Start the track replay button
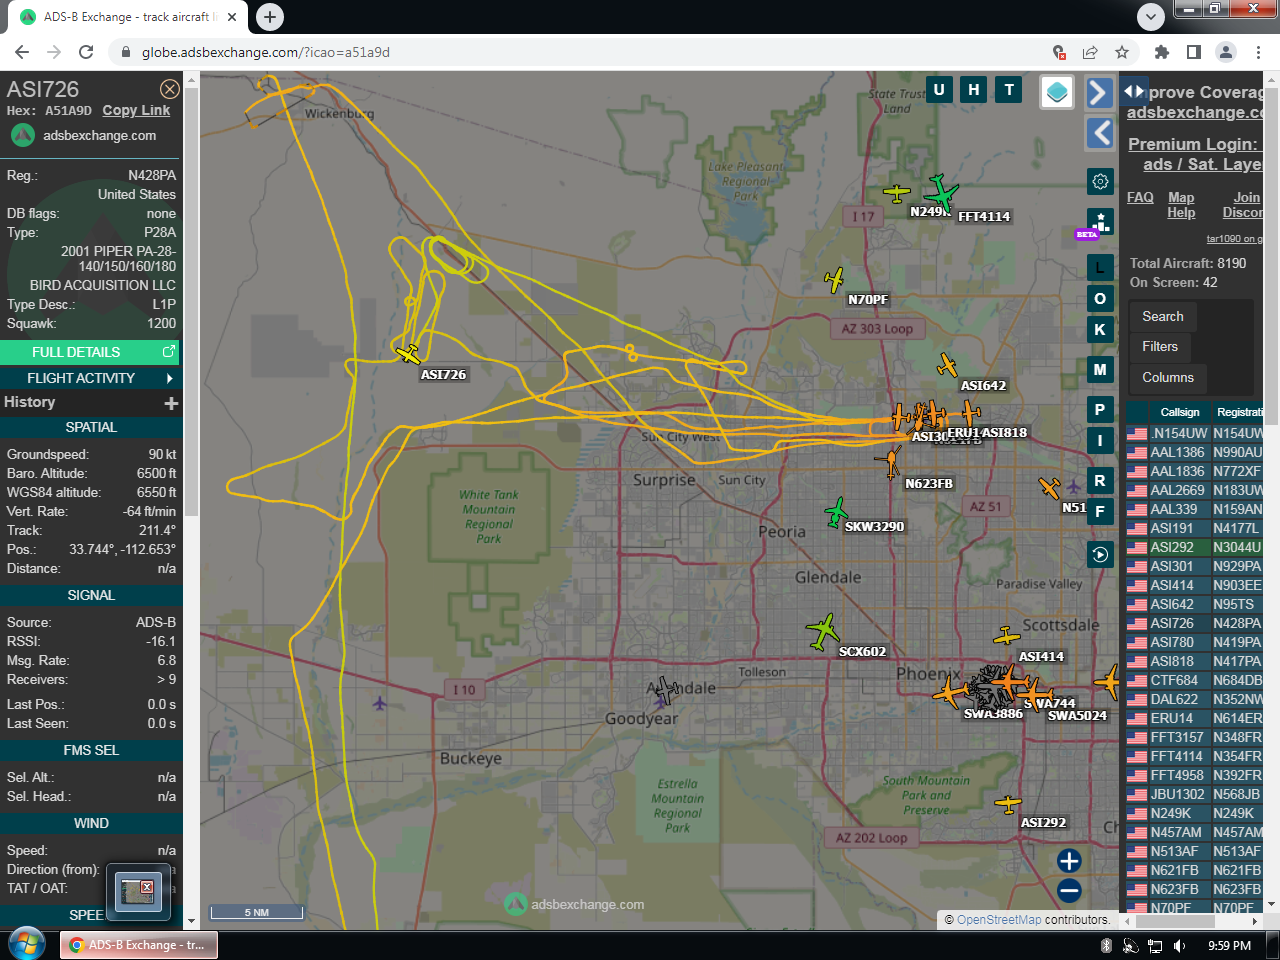This screenshot has width=1280, height=960. click(x=1100, y=554)
